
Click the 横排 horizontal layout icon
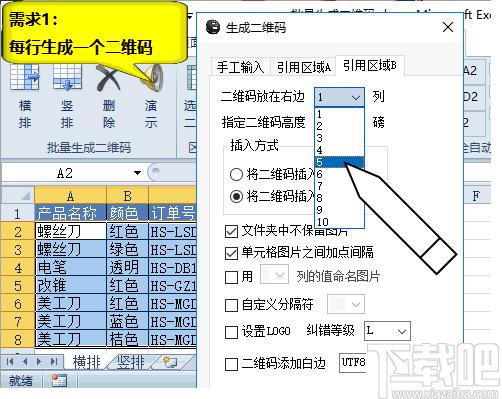click(x=25, y=77)
